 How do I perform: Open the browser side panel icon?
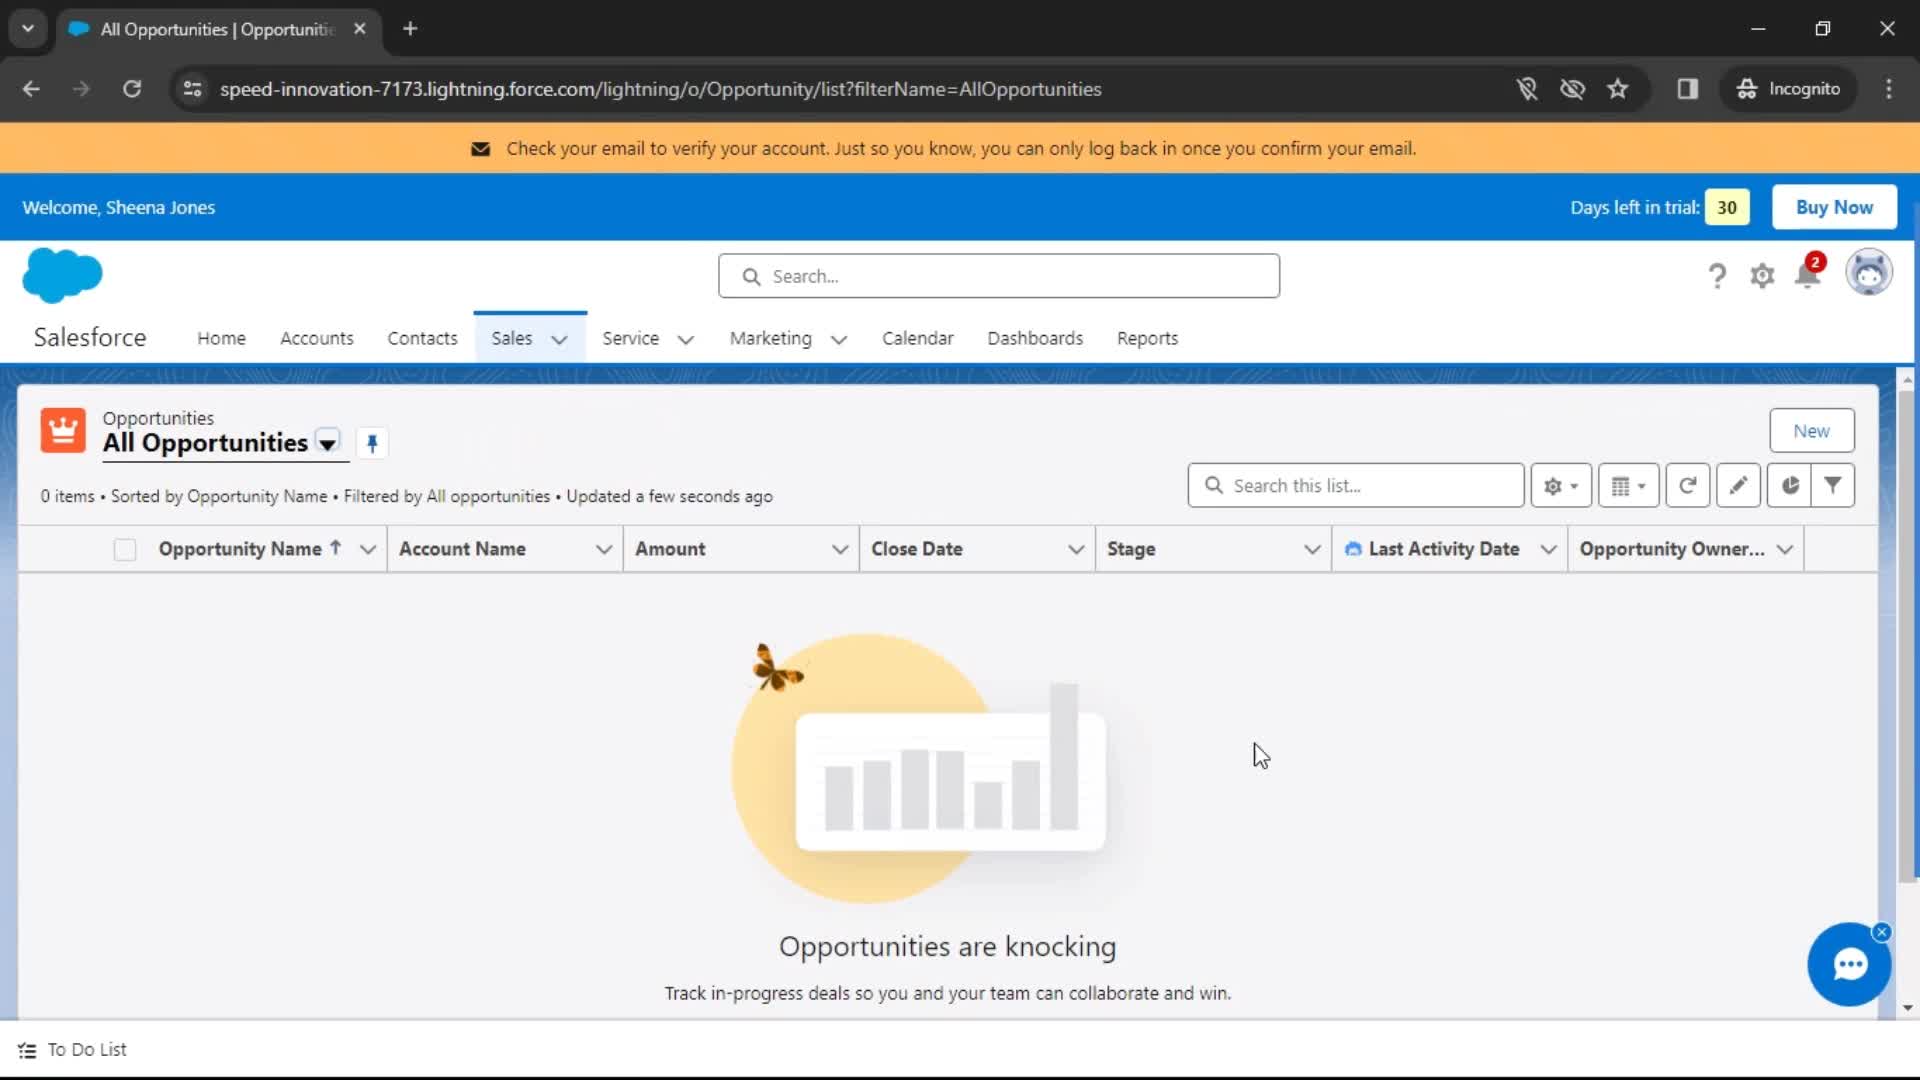click(x=1688, y=89)
